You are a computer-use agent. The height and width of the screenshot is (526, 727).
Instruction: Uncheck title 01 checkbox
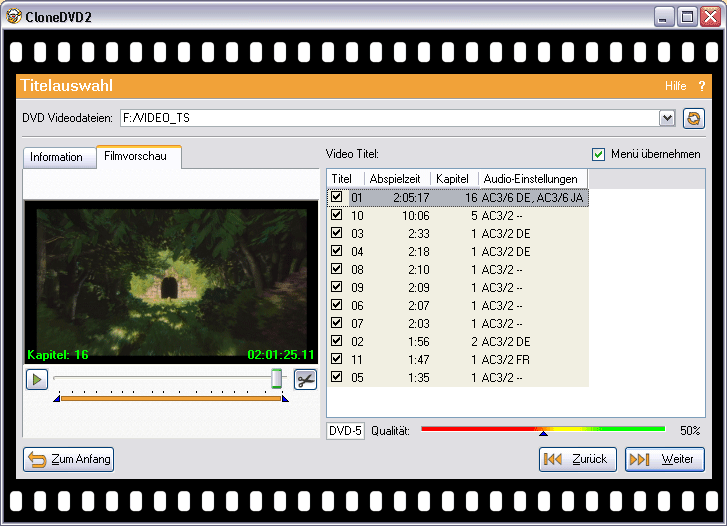(337, 197)
